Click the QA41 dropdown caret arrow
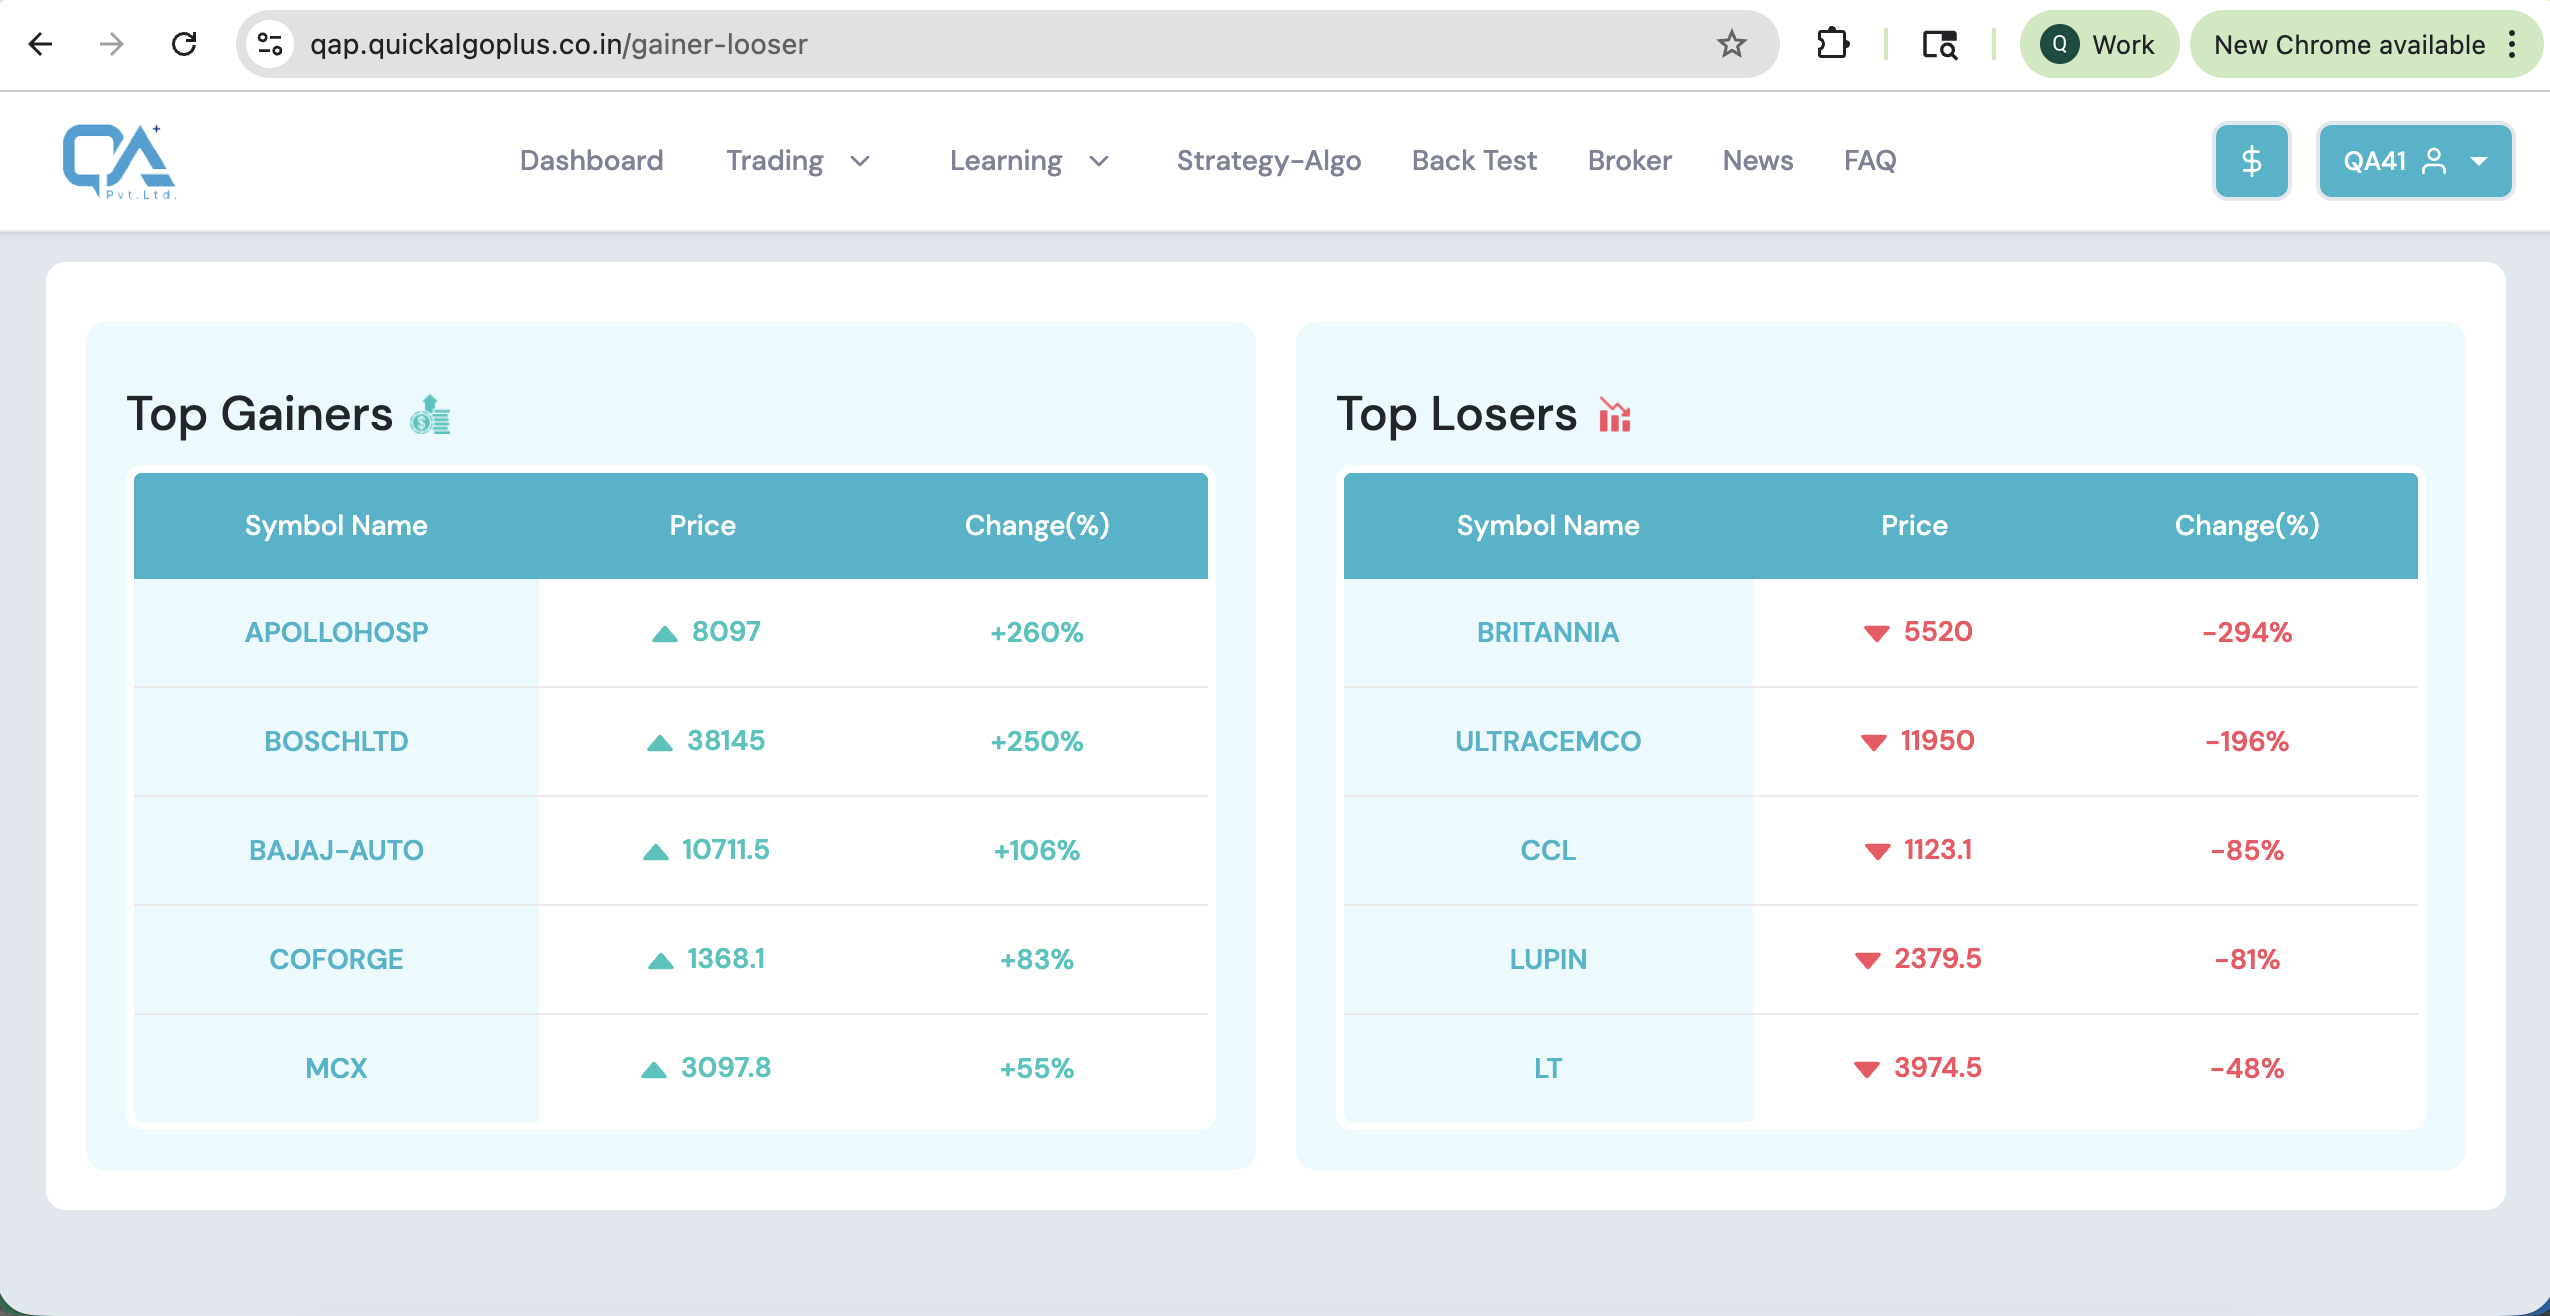 2479,161
